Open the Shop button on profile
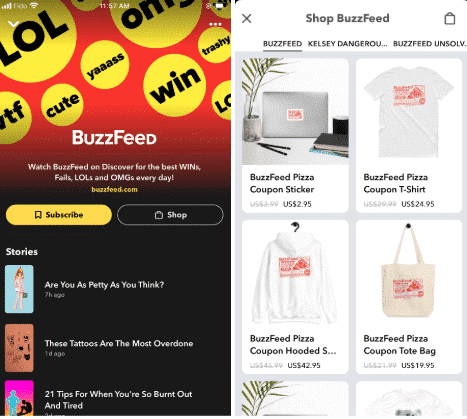 pos(170,215)
